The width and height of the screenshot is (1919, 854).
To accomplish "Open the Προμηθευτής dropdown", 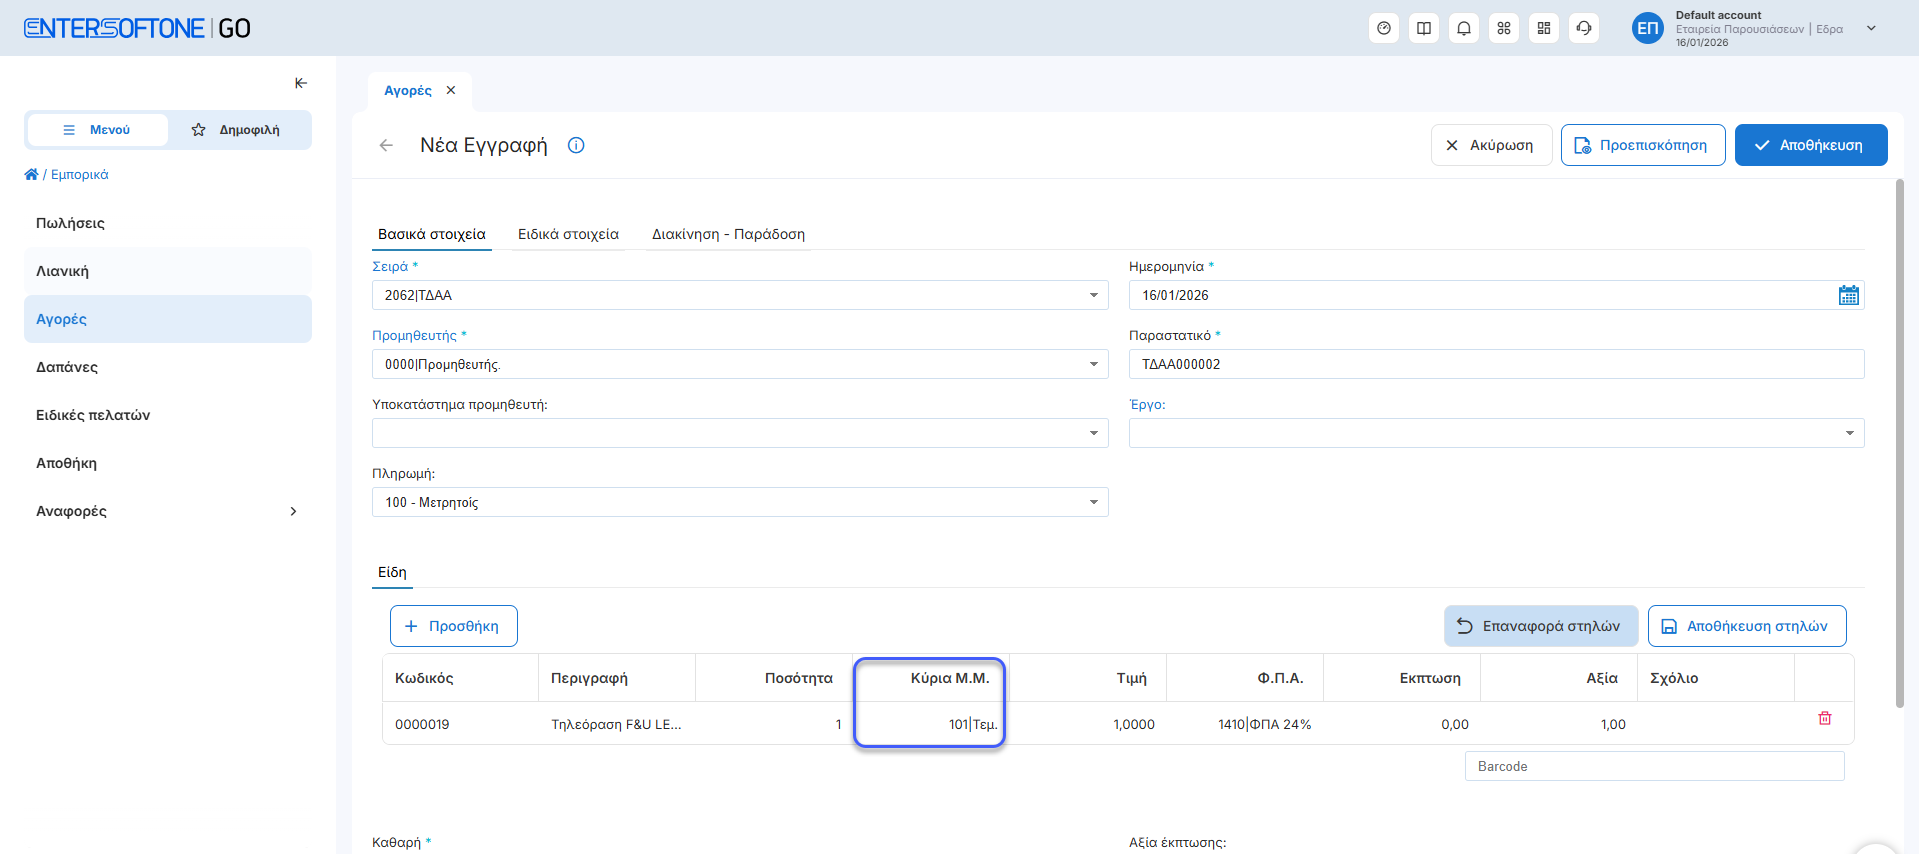I will point(1093,364).
